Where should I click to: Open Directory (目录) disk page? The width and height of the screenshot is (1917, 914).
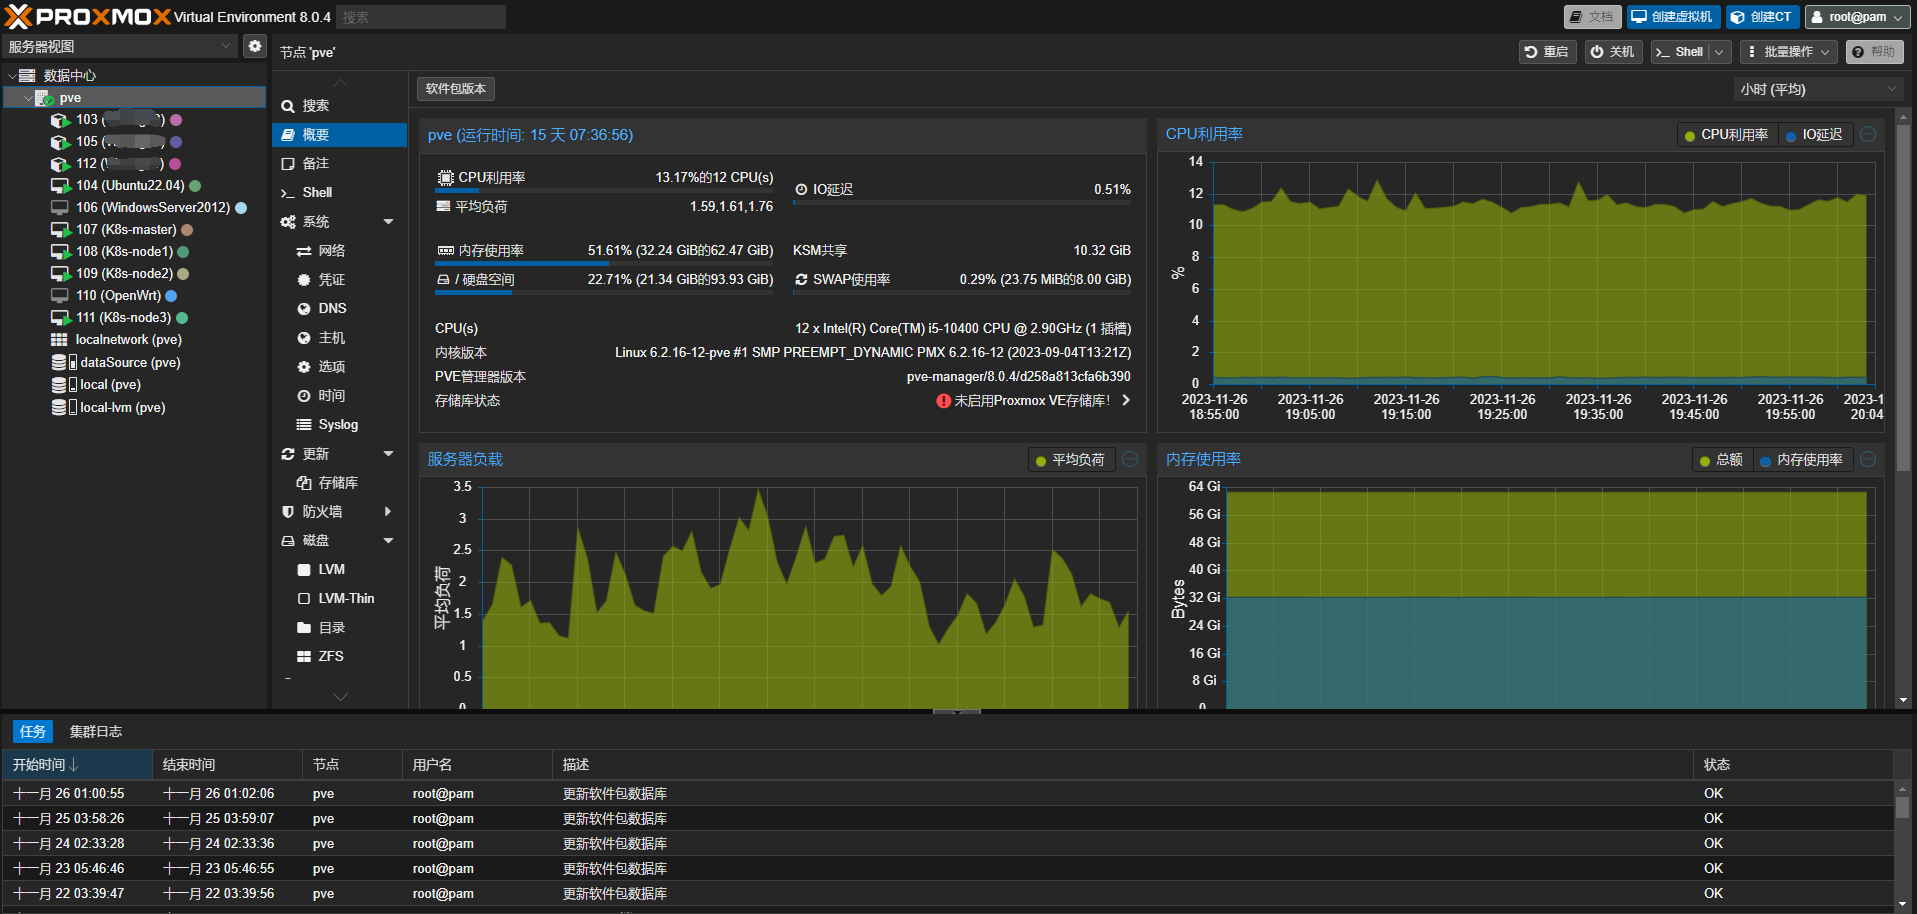(x=339, y=628)
